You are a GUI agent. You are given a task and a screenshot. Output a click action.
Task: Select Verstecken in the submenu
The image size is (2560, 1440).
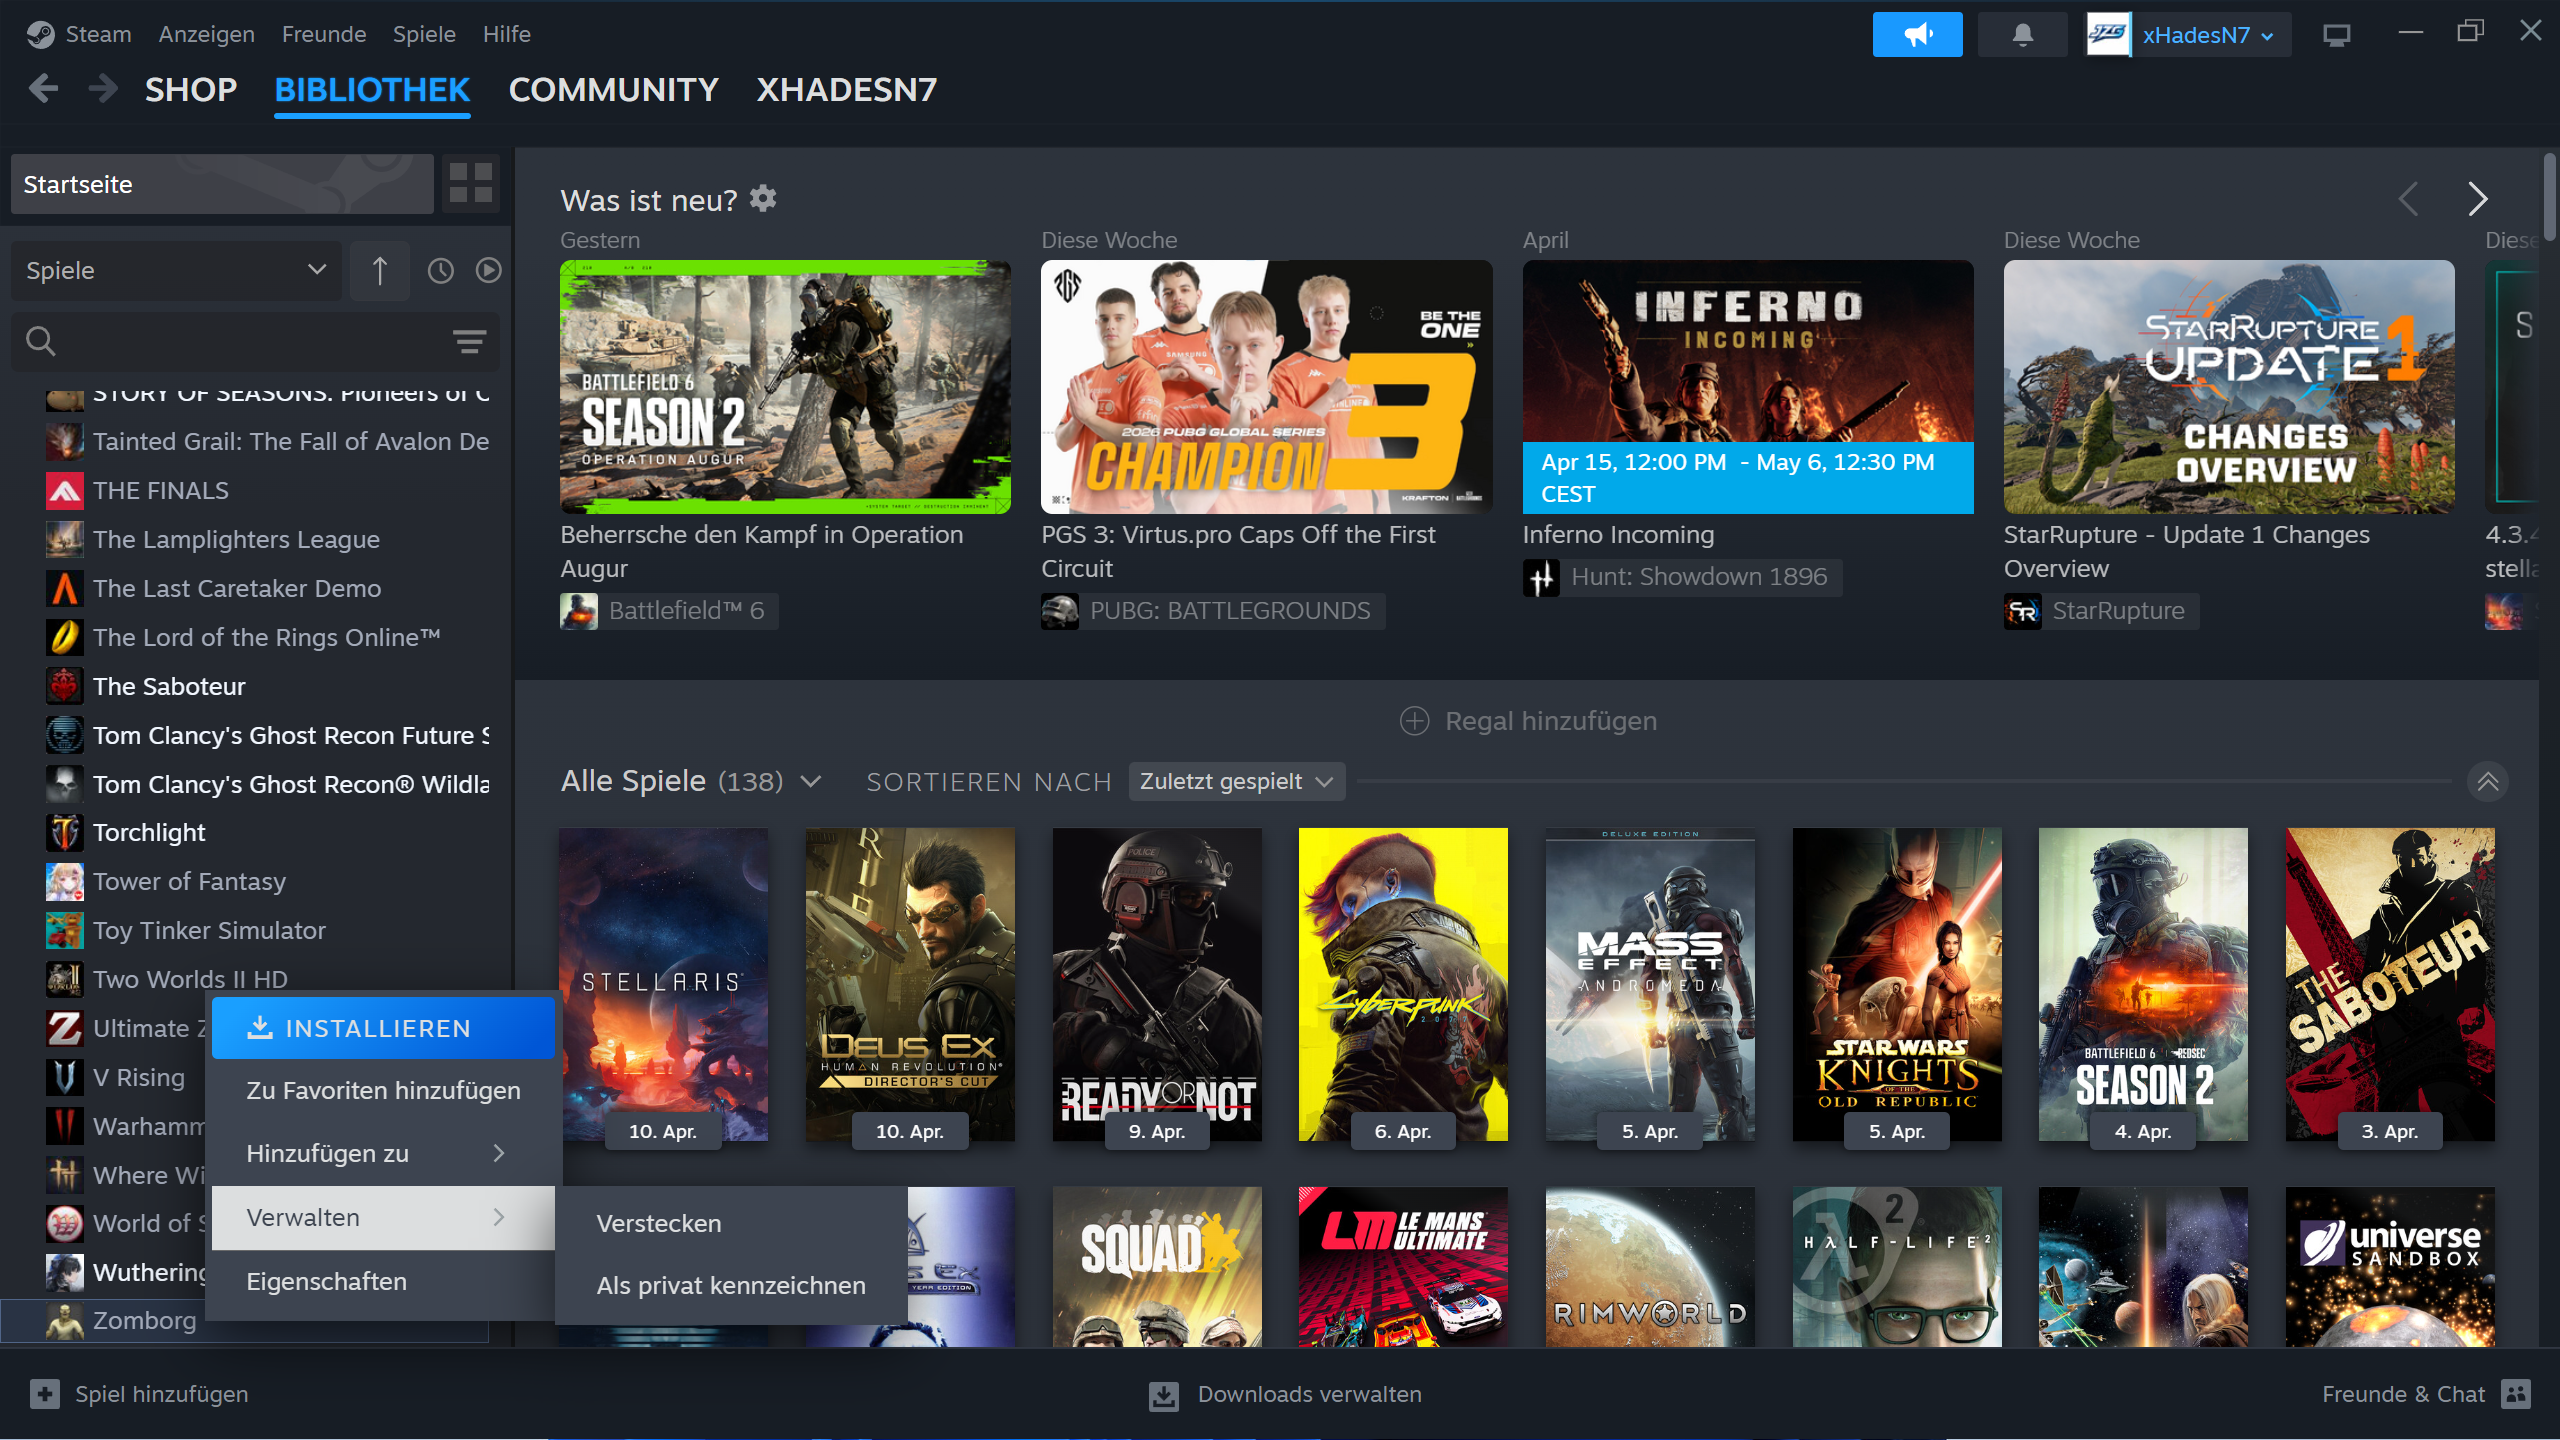731,1223
